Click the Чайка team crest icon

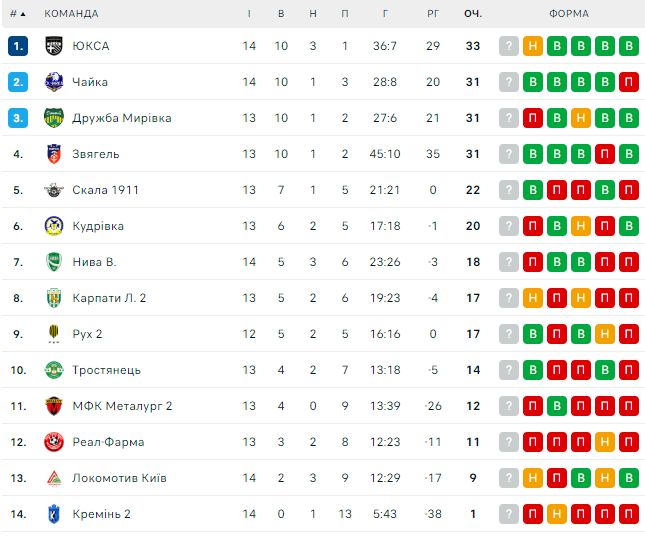(54, 82)
